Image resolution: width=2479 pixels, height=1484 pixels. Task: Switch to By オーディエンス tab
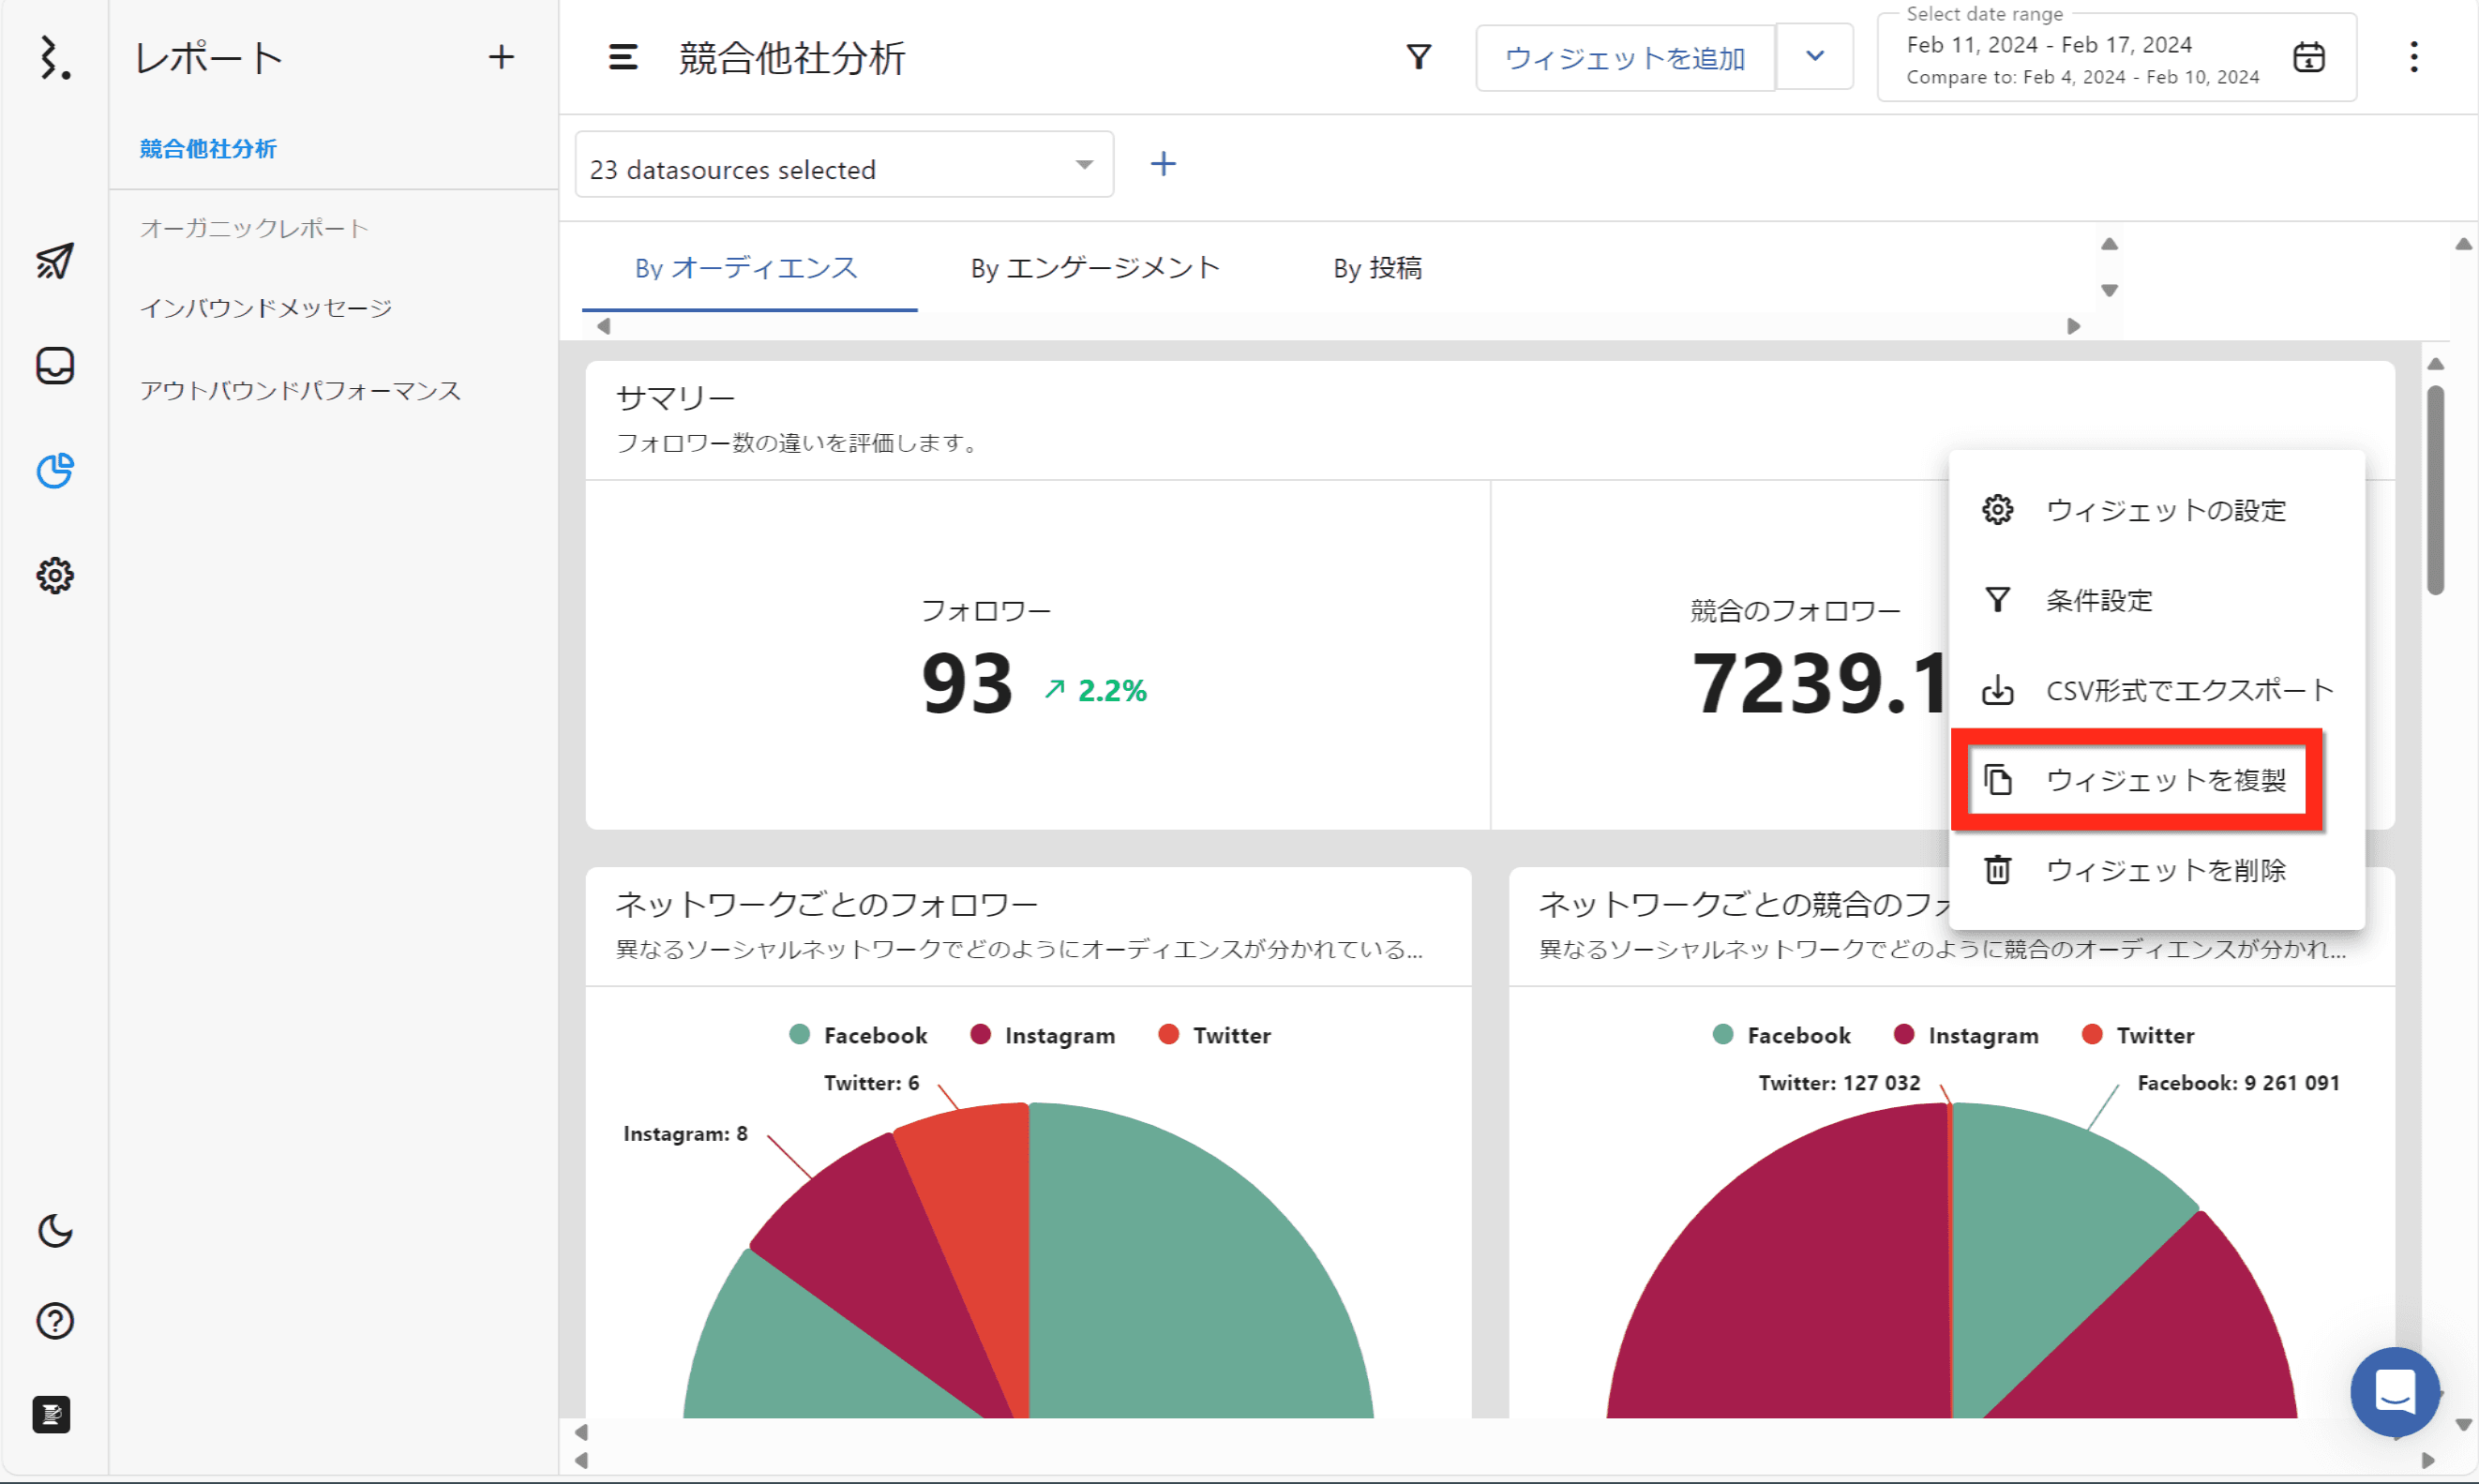pyautogui.click(x=749, y=268)
